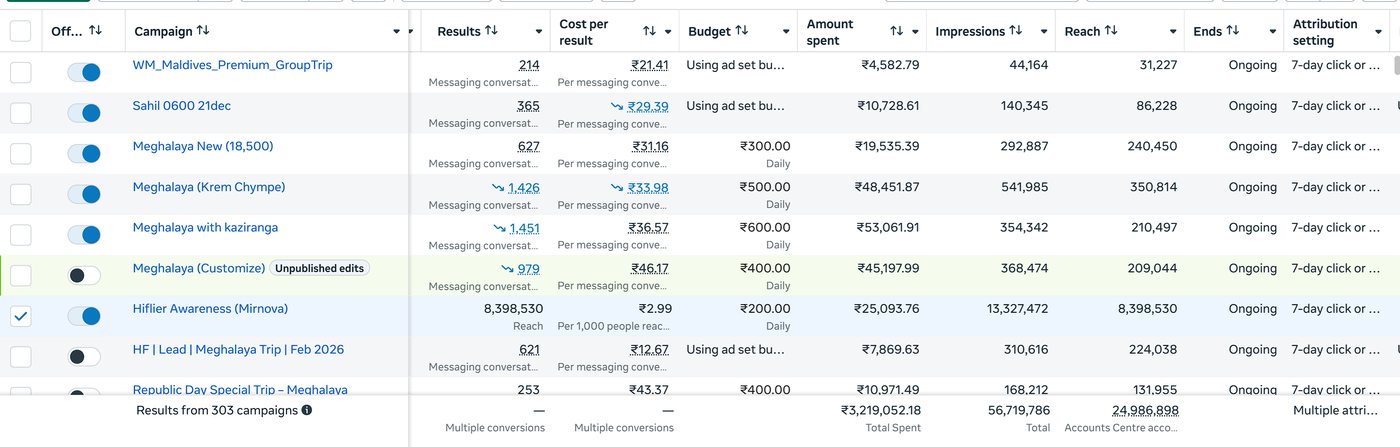Open Amount spent column dropdown
This screenshot has width=1400, height=447.
(x=915, y=32)
